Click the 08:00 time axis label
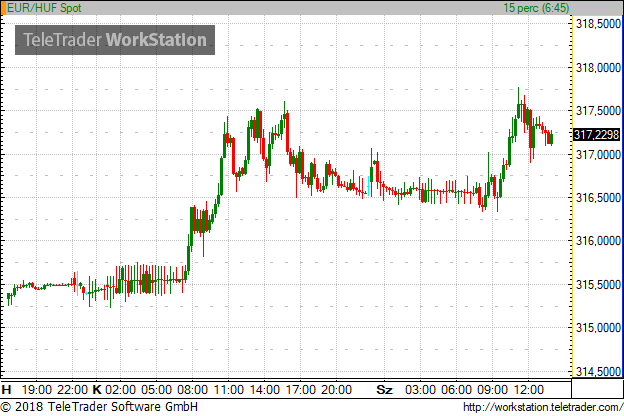The image size is (624, 416). tap(193, 389)
